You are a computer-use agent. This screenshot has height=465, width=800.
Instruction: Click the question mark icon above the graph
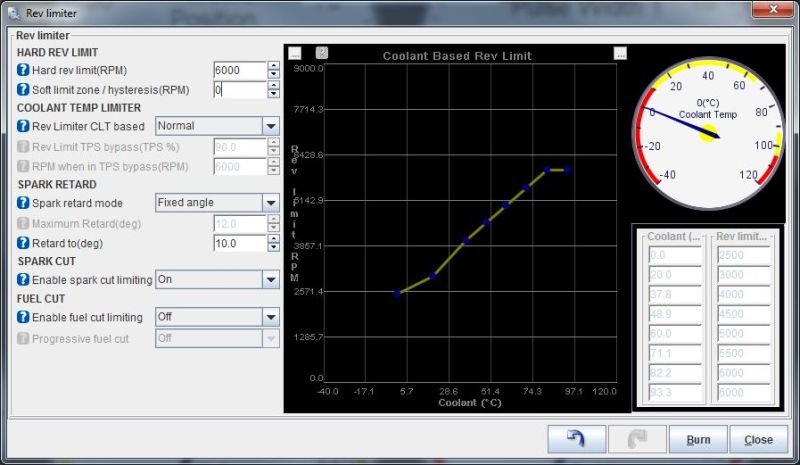pos(321,53)
